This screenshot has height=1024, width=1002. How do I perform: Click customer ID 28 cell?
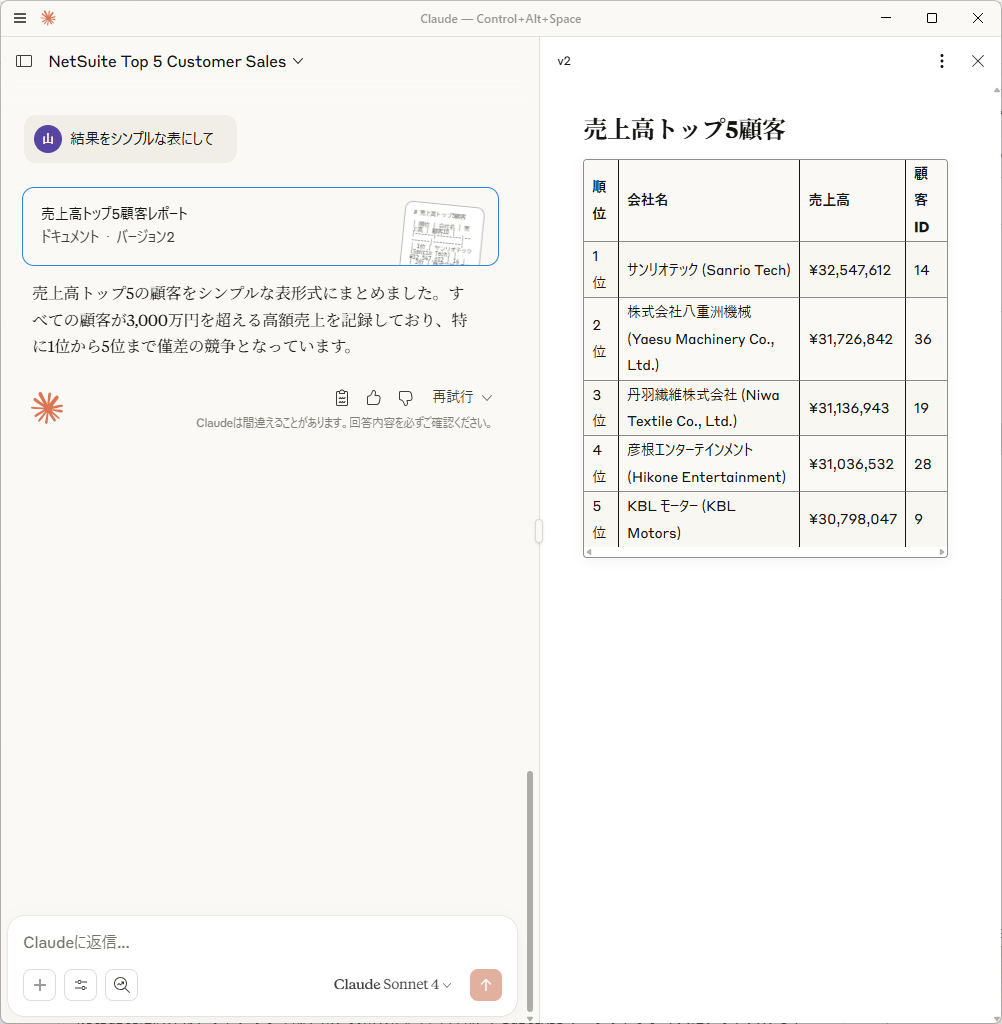(x=926, y=464)
